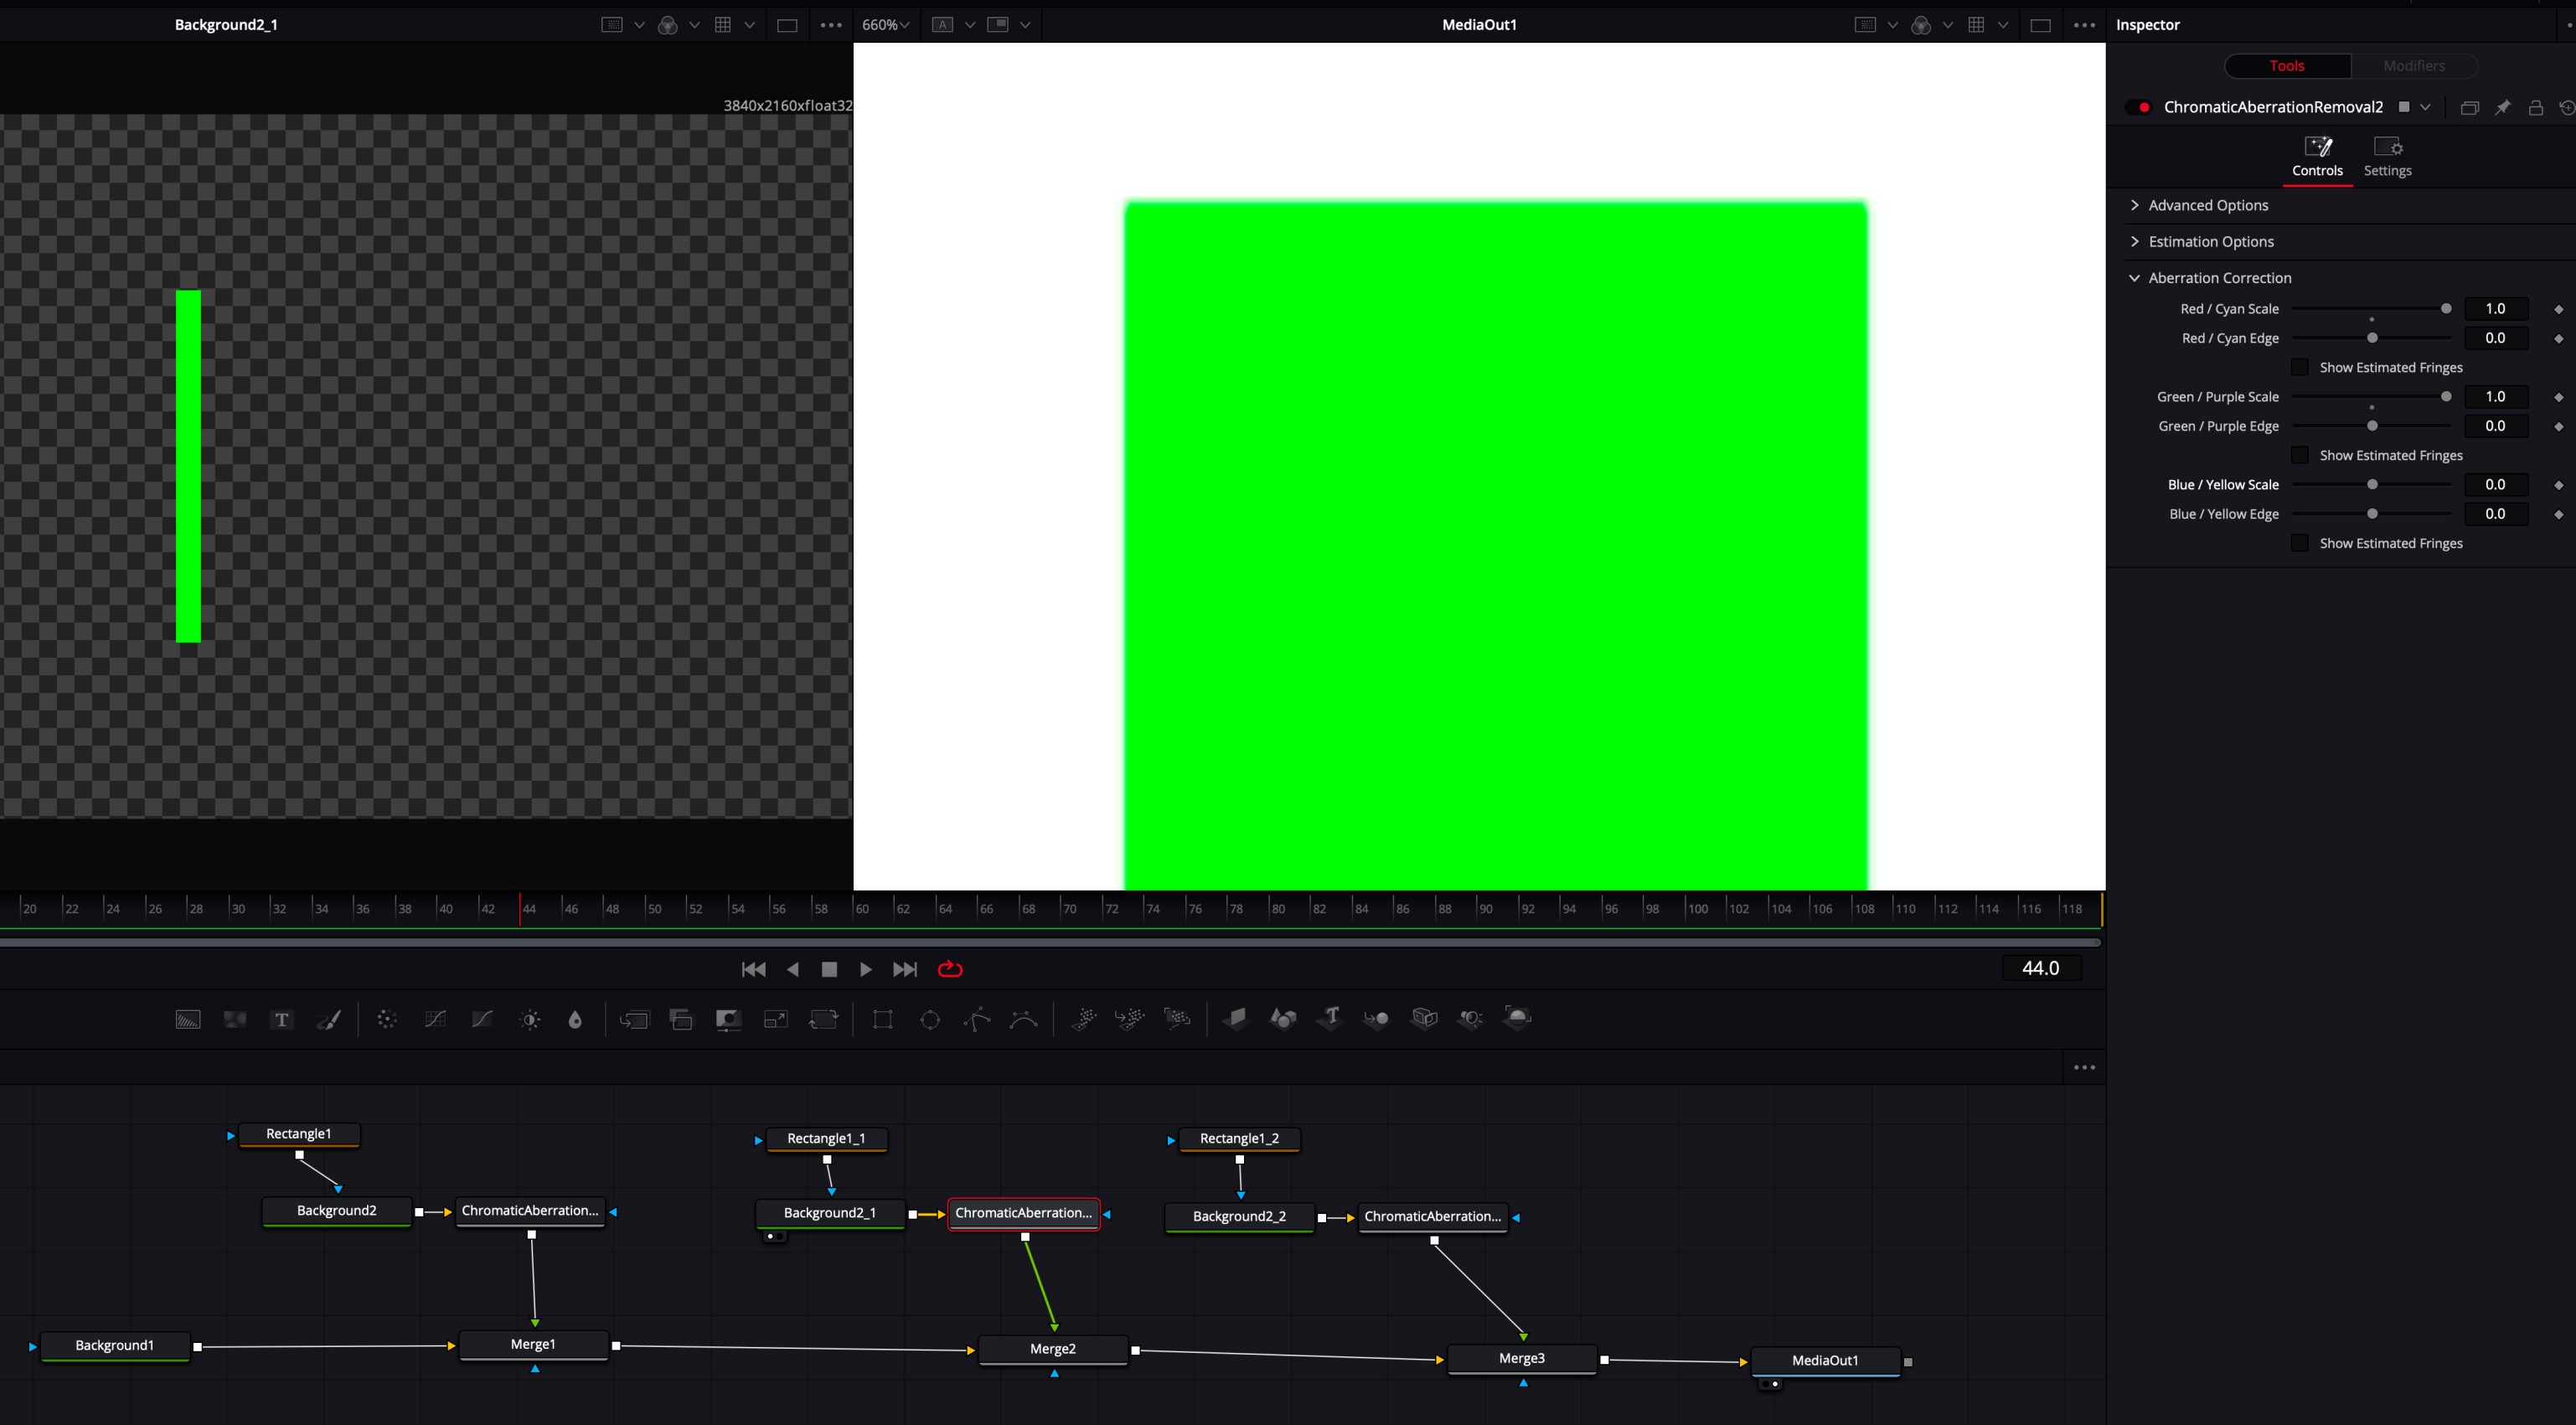Screen dimensions: 2576x1425
Task: Add a Paint tool from toolbar
Action: pos(329,1019)
